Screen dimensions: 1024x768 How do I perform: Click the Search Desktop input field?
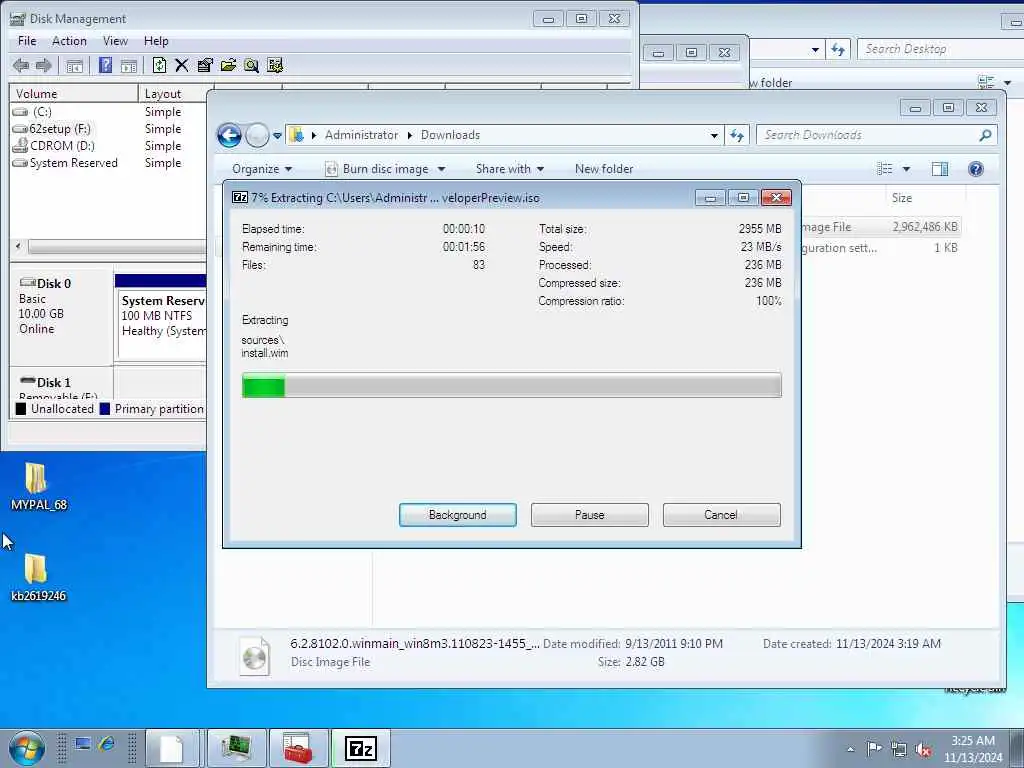[x=940, y=49]
